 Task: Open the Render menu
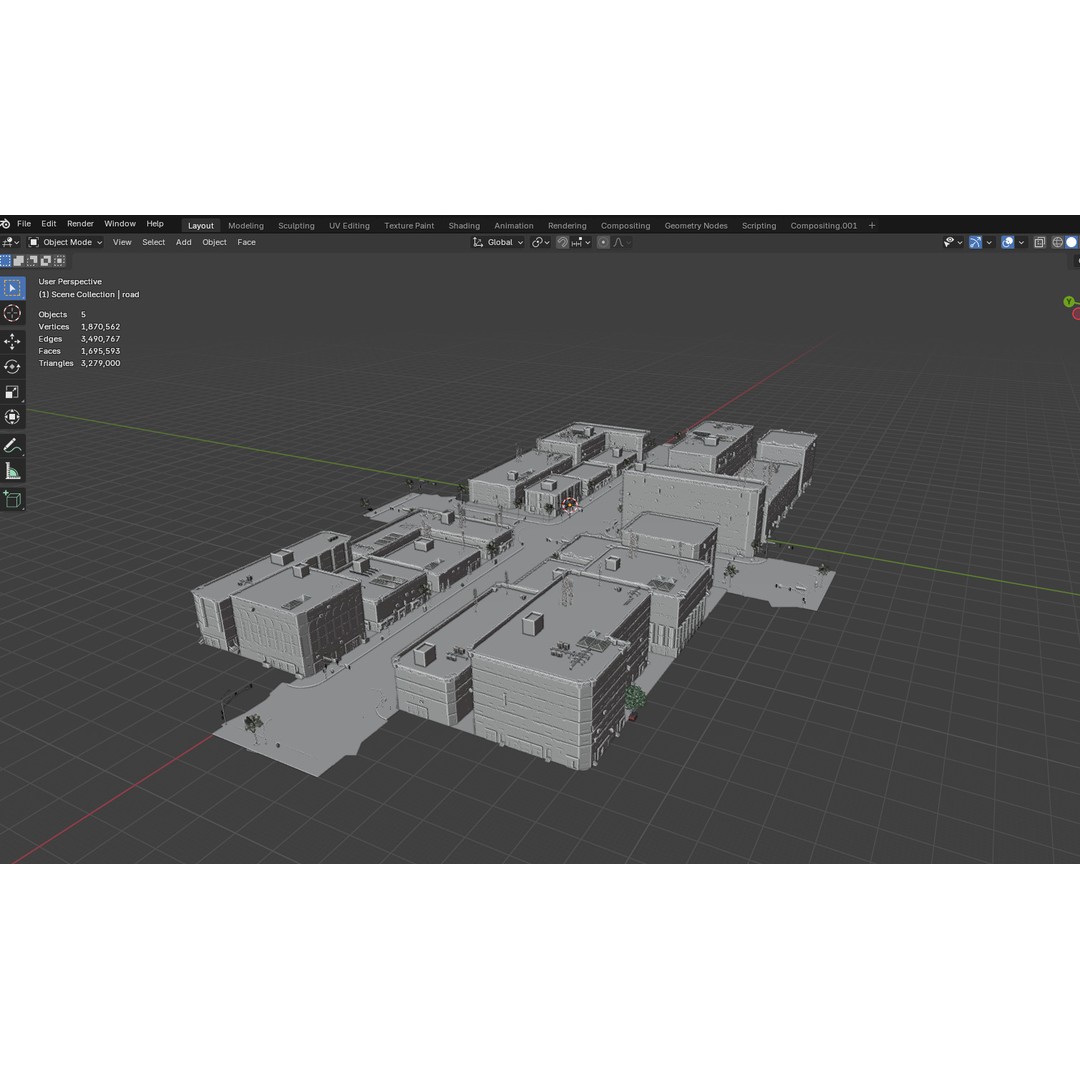[80, 223]
